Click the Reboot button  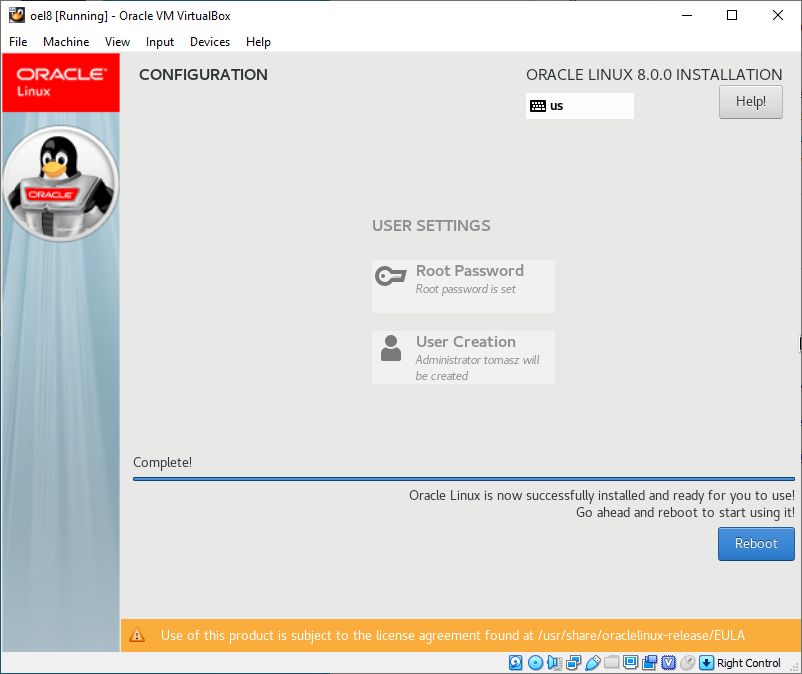[x=756, y=544]
